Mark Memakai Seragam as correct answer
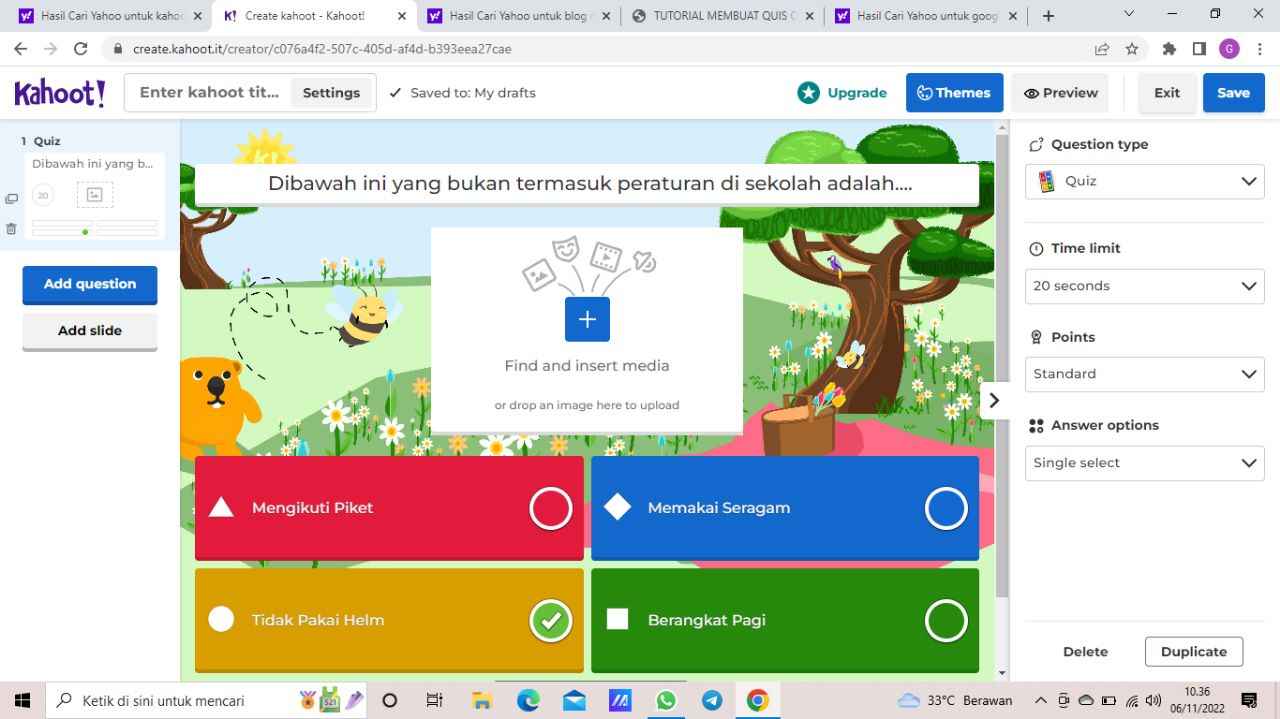Viewport: 1280px width, 719px height. click(x=946, y=508)
